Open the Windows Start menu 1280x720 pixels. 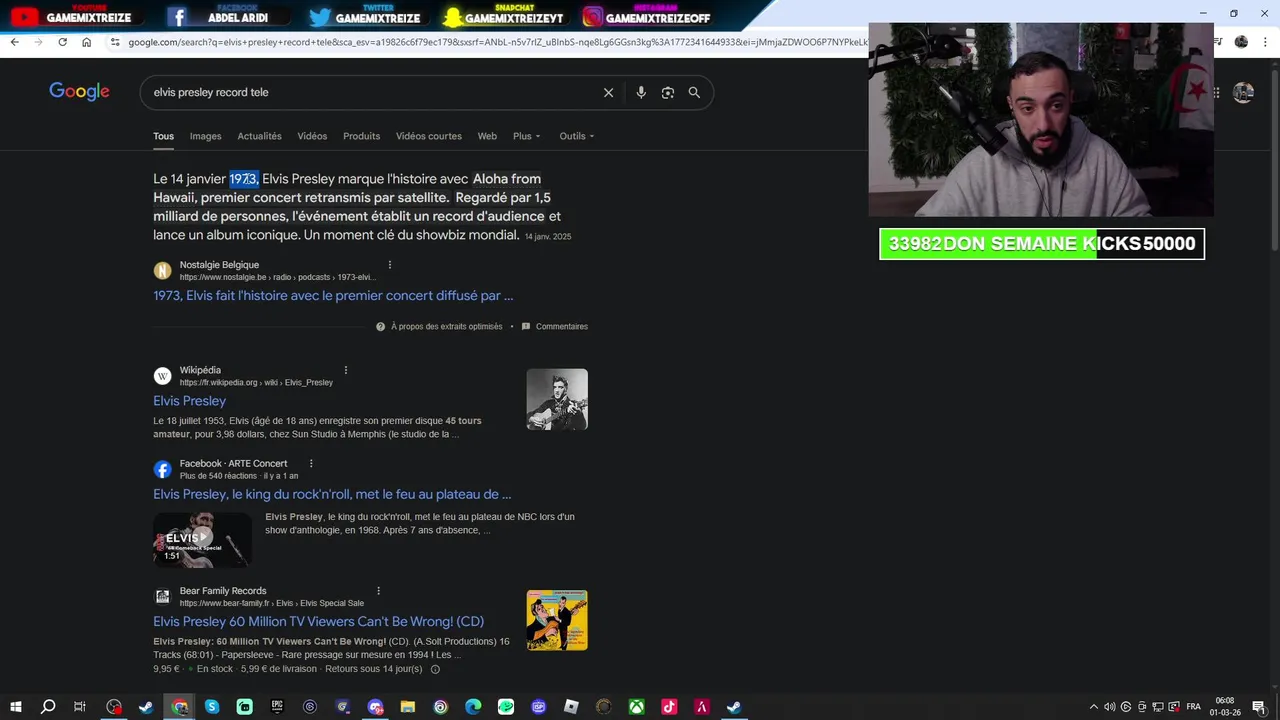coord(15,707)
